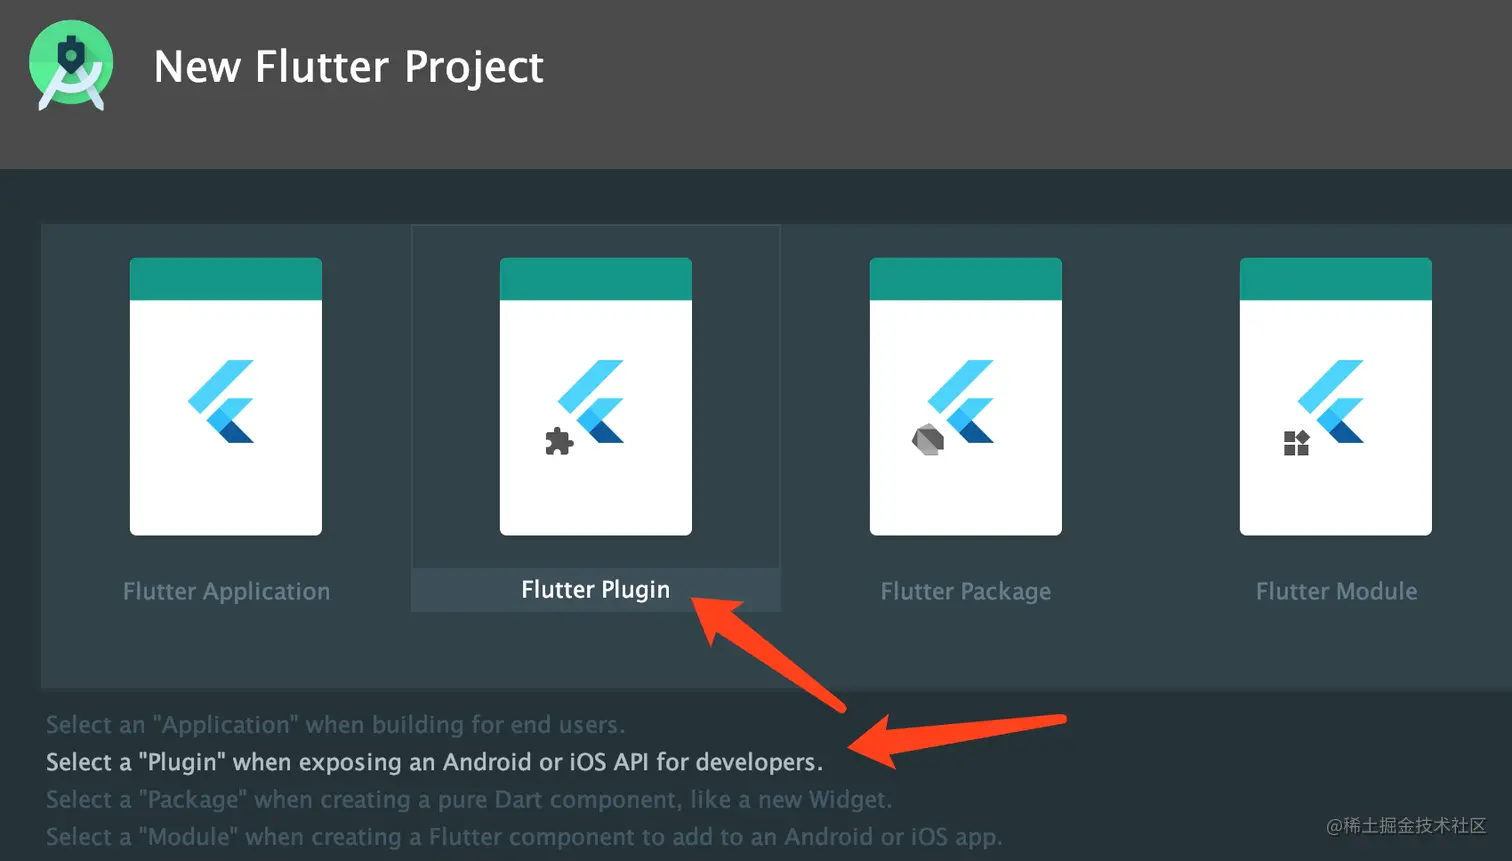Click the "Flutter Module" label

click(1336, 591)
